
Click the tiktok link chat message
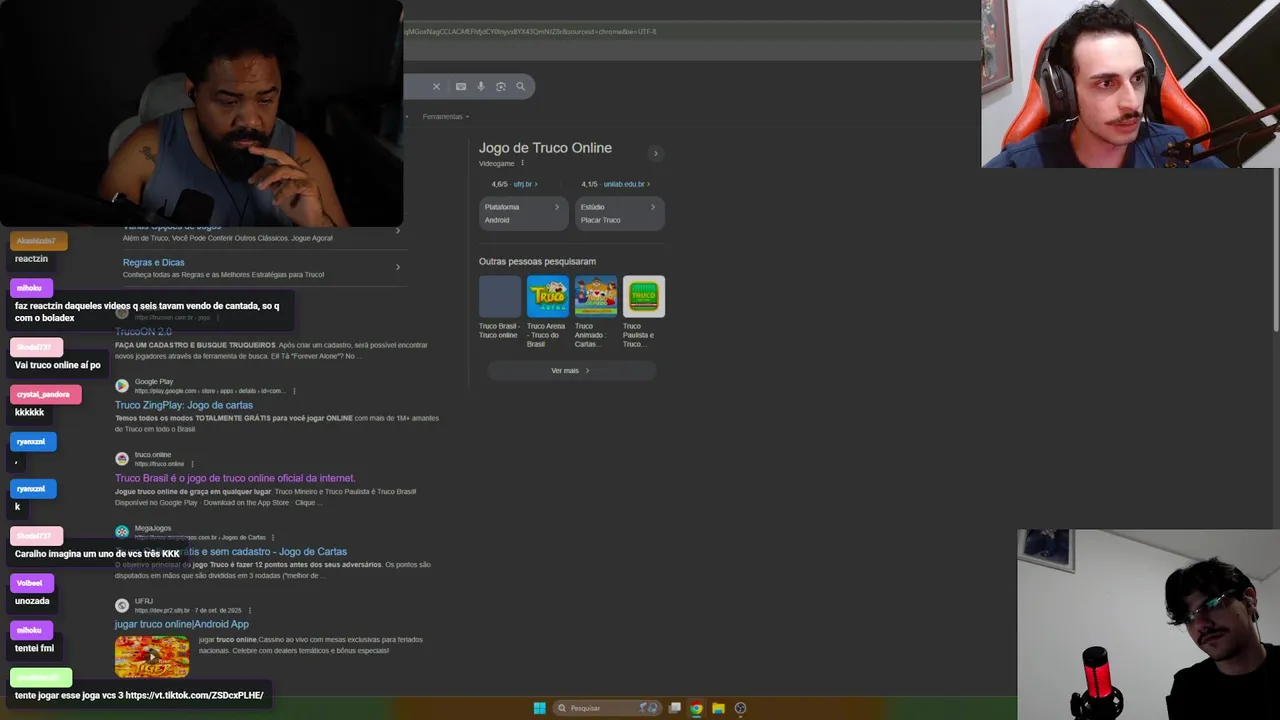coord(139,695)
